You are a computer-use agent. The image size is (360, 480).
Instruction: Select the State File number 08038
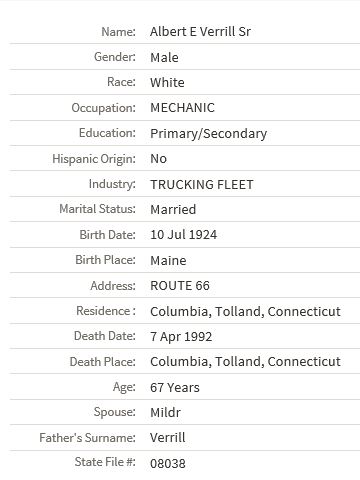point(168,463)
